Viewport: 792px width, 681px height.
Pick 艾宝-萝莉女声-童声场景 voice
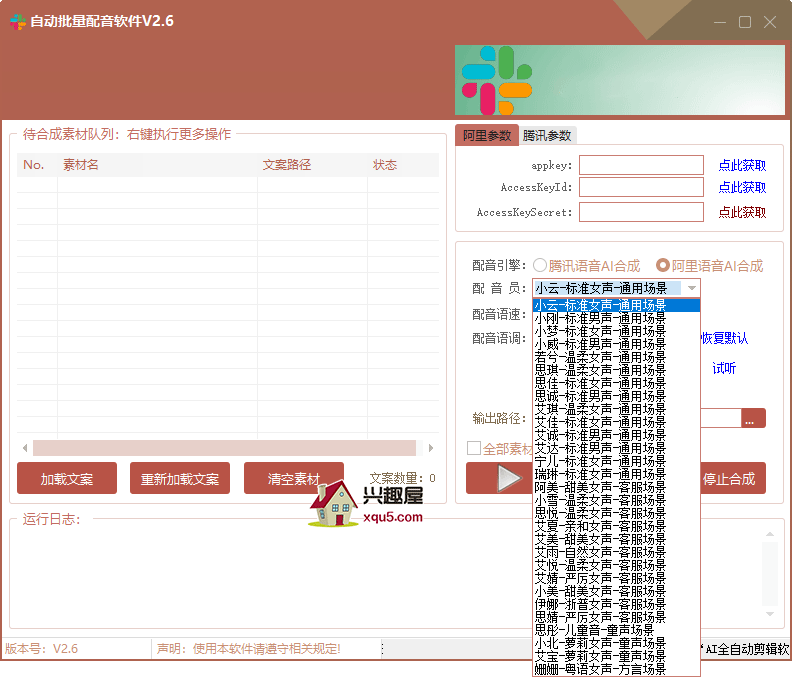617,656
